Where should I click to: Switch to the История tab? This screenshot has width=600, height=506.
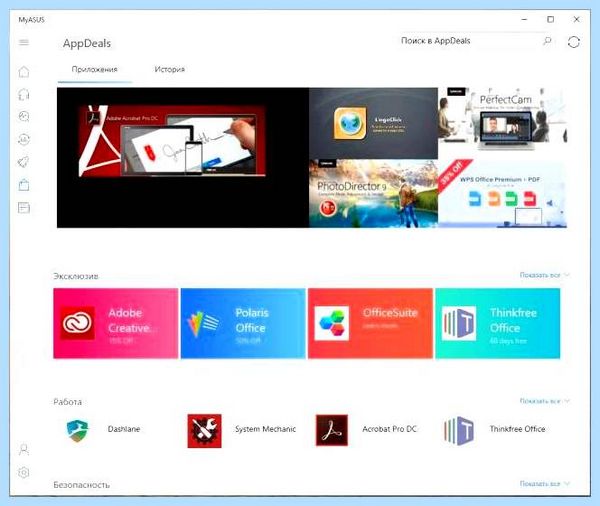(x=170, y=70)
